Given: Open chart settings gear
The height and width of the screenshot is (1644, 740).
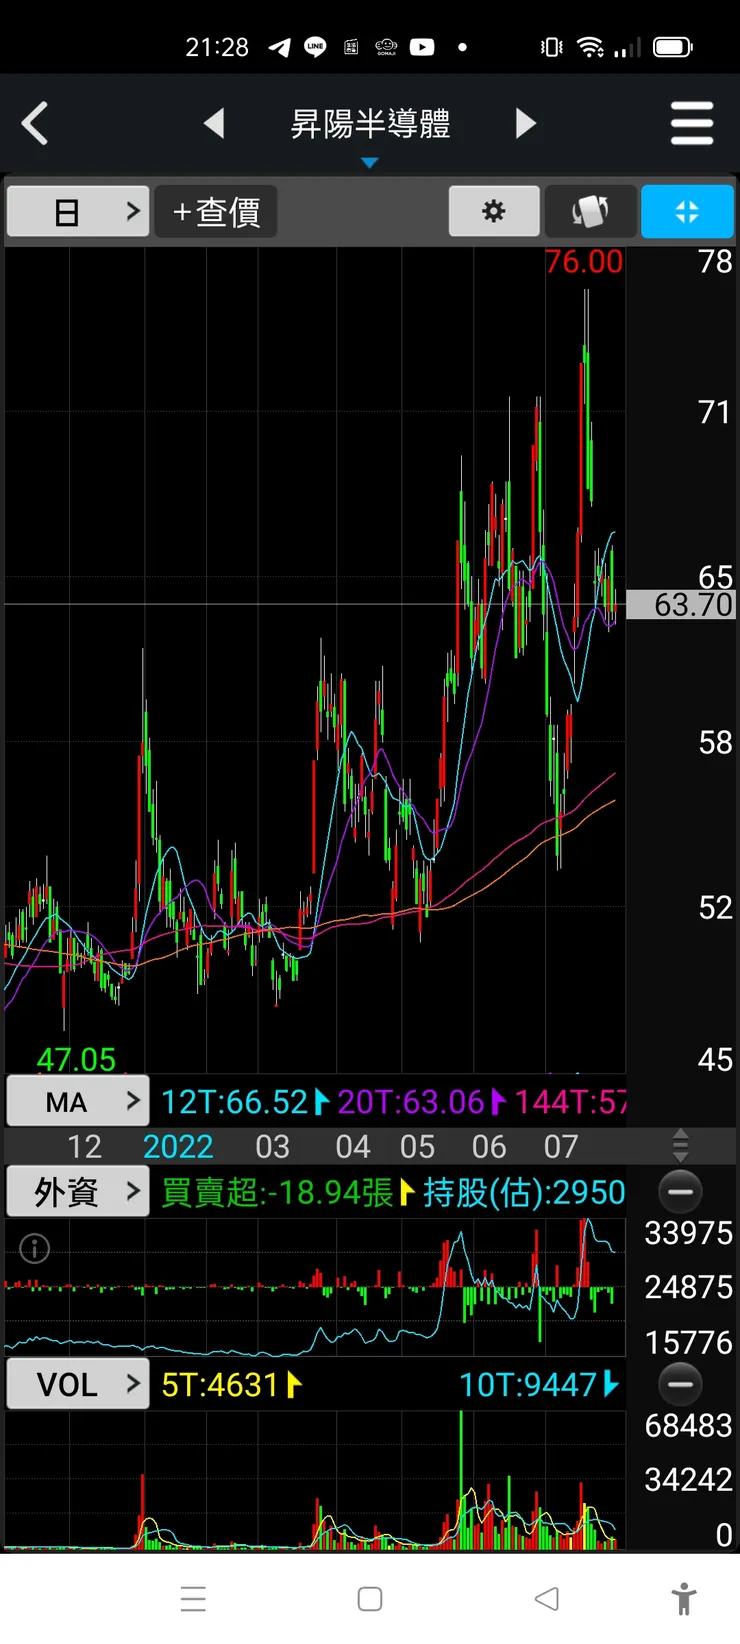Looking at the screenshot, I should coord(494,212).
